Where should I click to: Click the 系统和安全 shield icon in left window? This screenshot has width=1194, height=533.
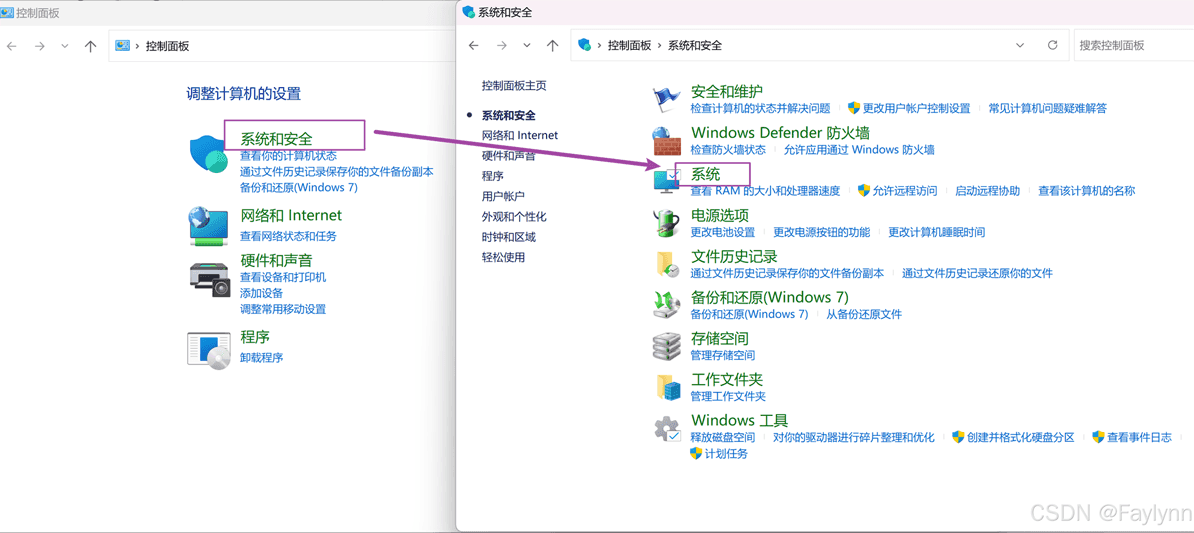point(208,155)
